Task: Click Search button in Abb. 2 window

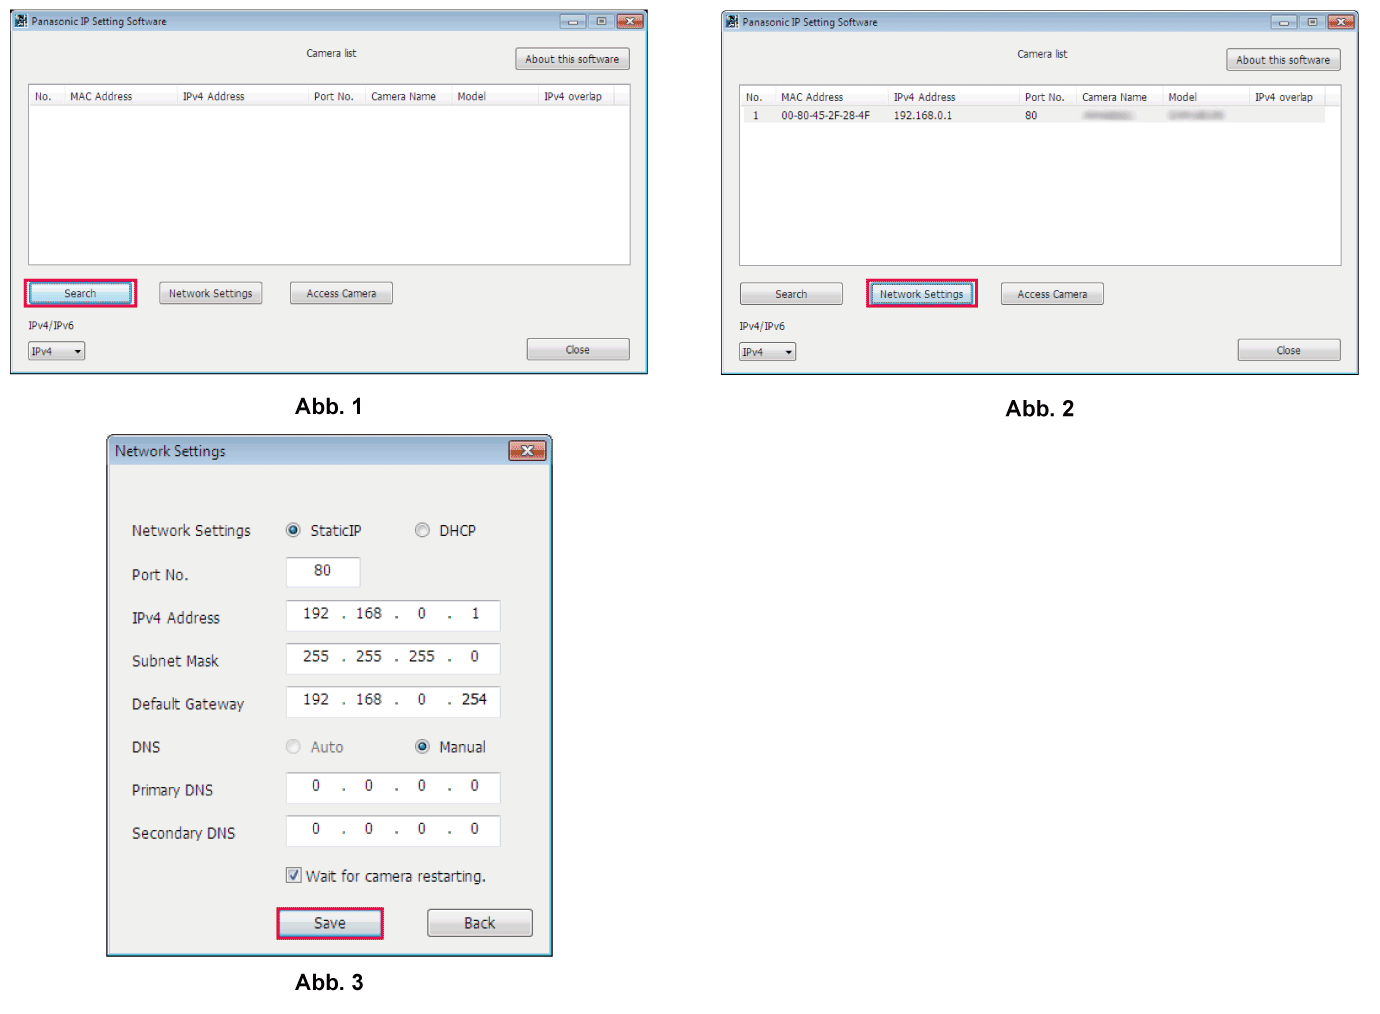Action: (791, 294)
